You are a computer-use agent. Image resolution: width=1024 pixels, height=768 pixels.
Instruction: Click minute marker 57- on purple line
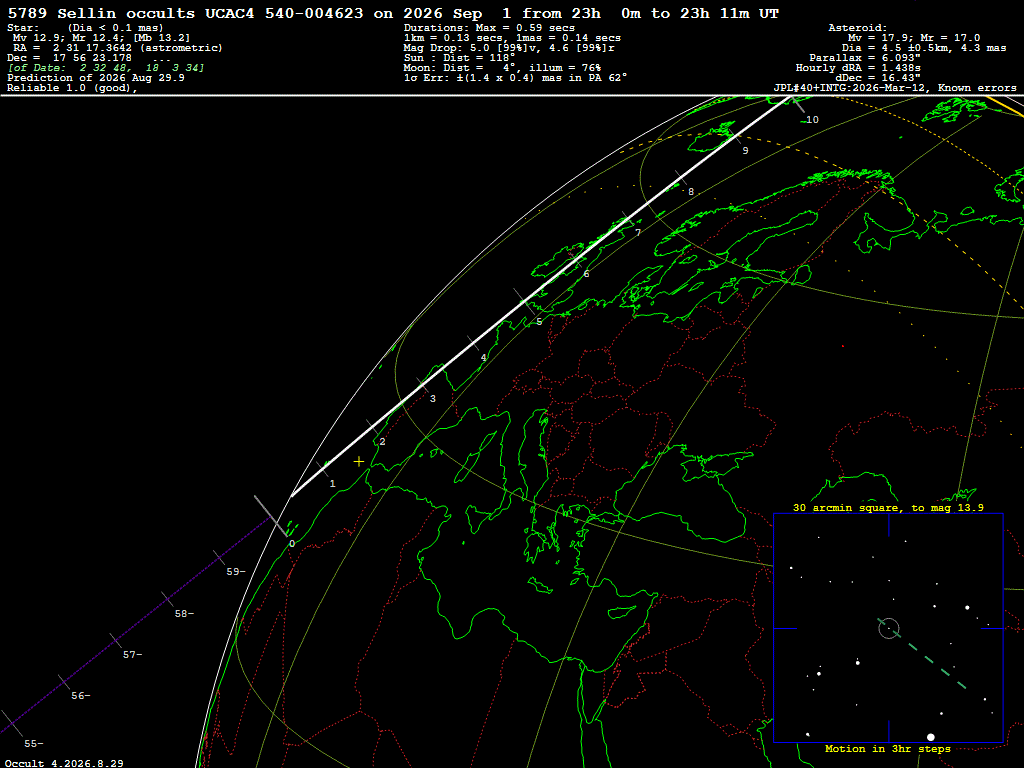coord(133,654)
